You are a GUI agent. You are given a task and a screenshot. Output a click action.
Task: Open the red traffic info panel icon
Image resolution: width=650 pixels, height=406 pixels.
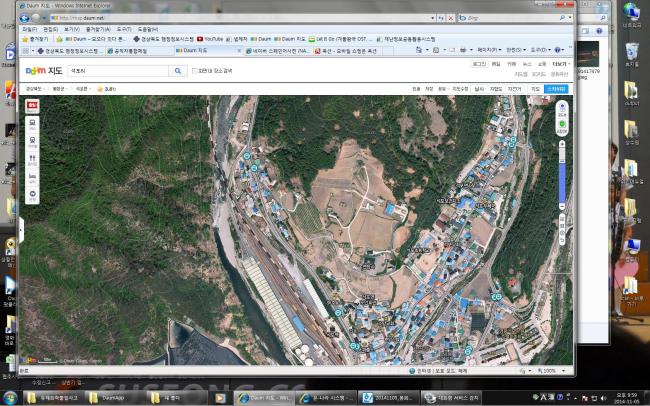(x=32, y=106)
